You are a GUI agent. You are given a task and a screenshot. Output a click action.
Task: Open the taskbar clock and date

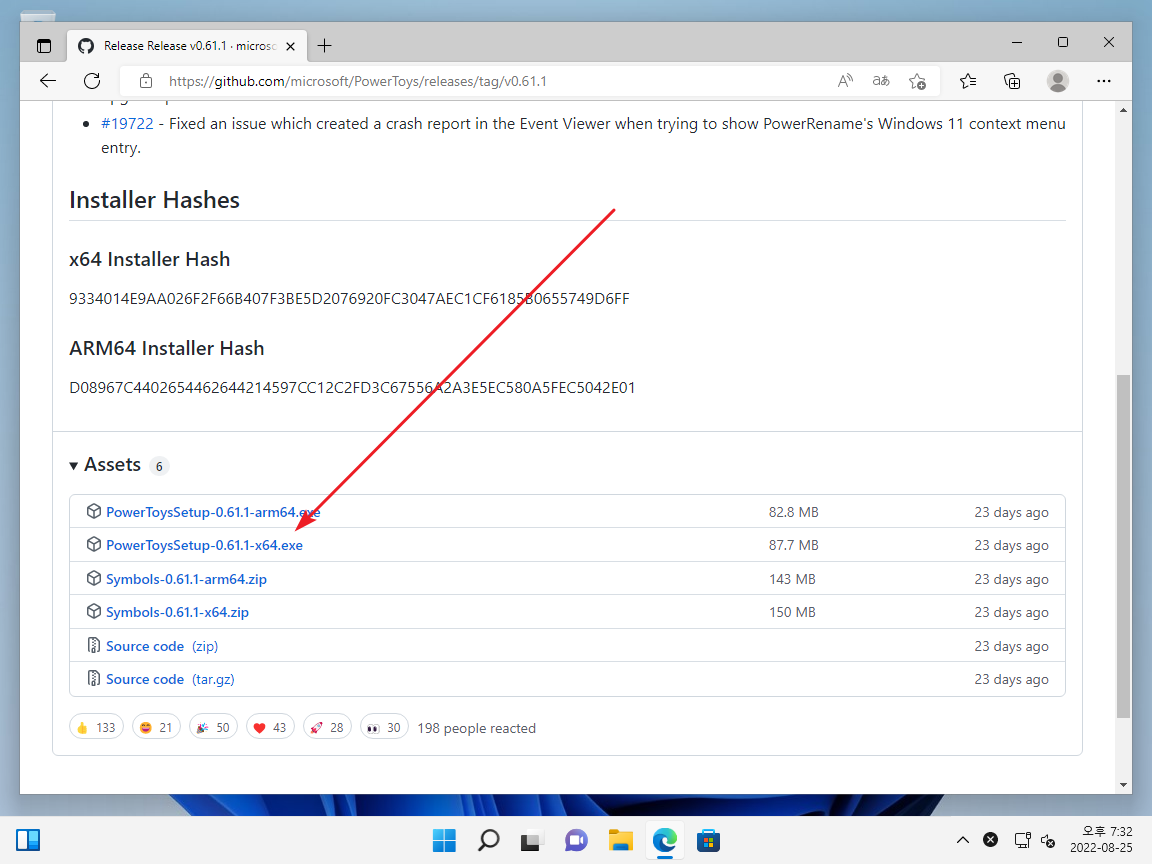point(1101,840)
